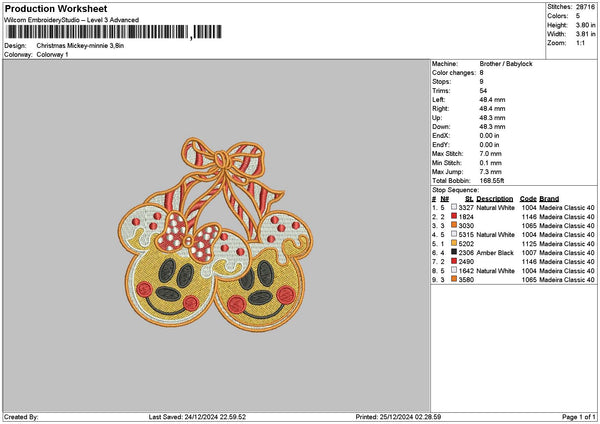
Task: Click design name 'Christmas Mickey-minnie 3,8in'
Action: [x=80, y=46]
